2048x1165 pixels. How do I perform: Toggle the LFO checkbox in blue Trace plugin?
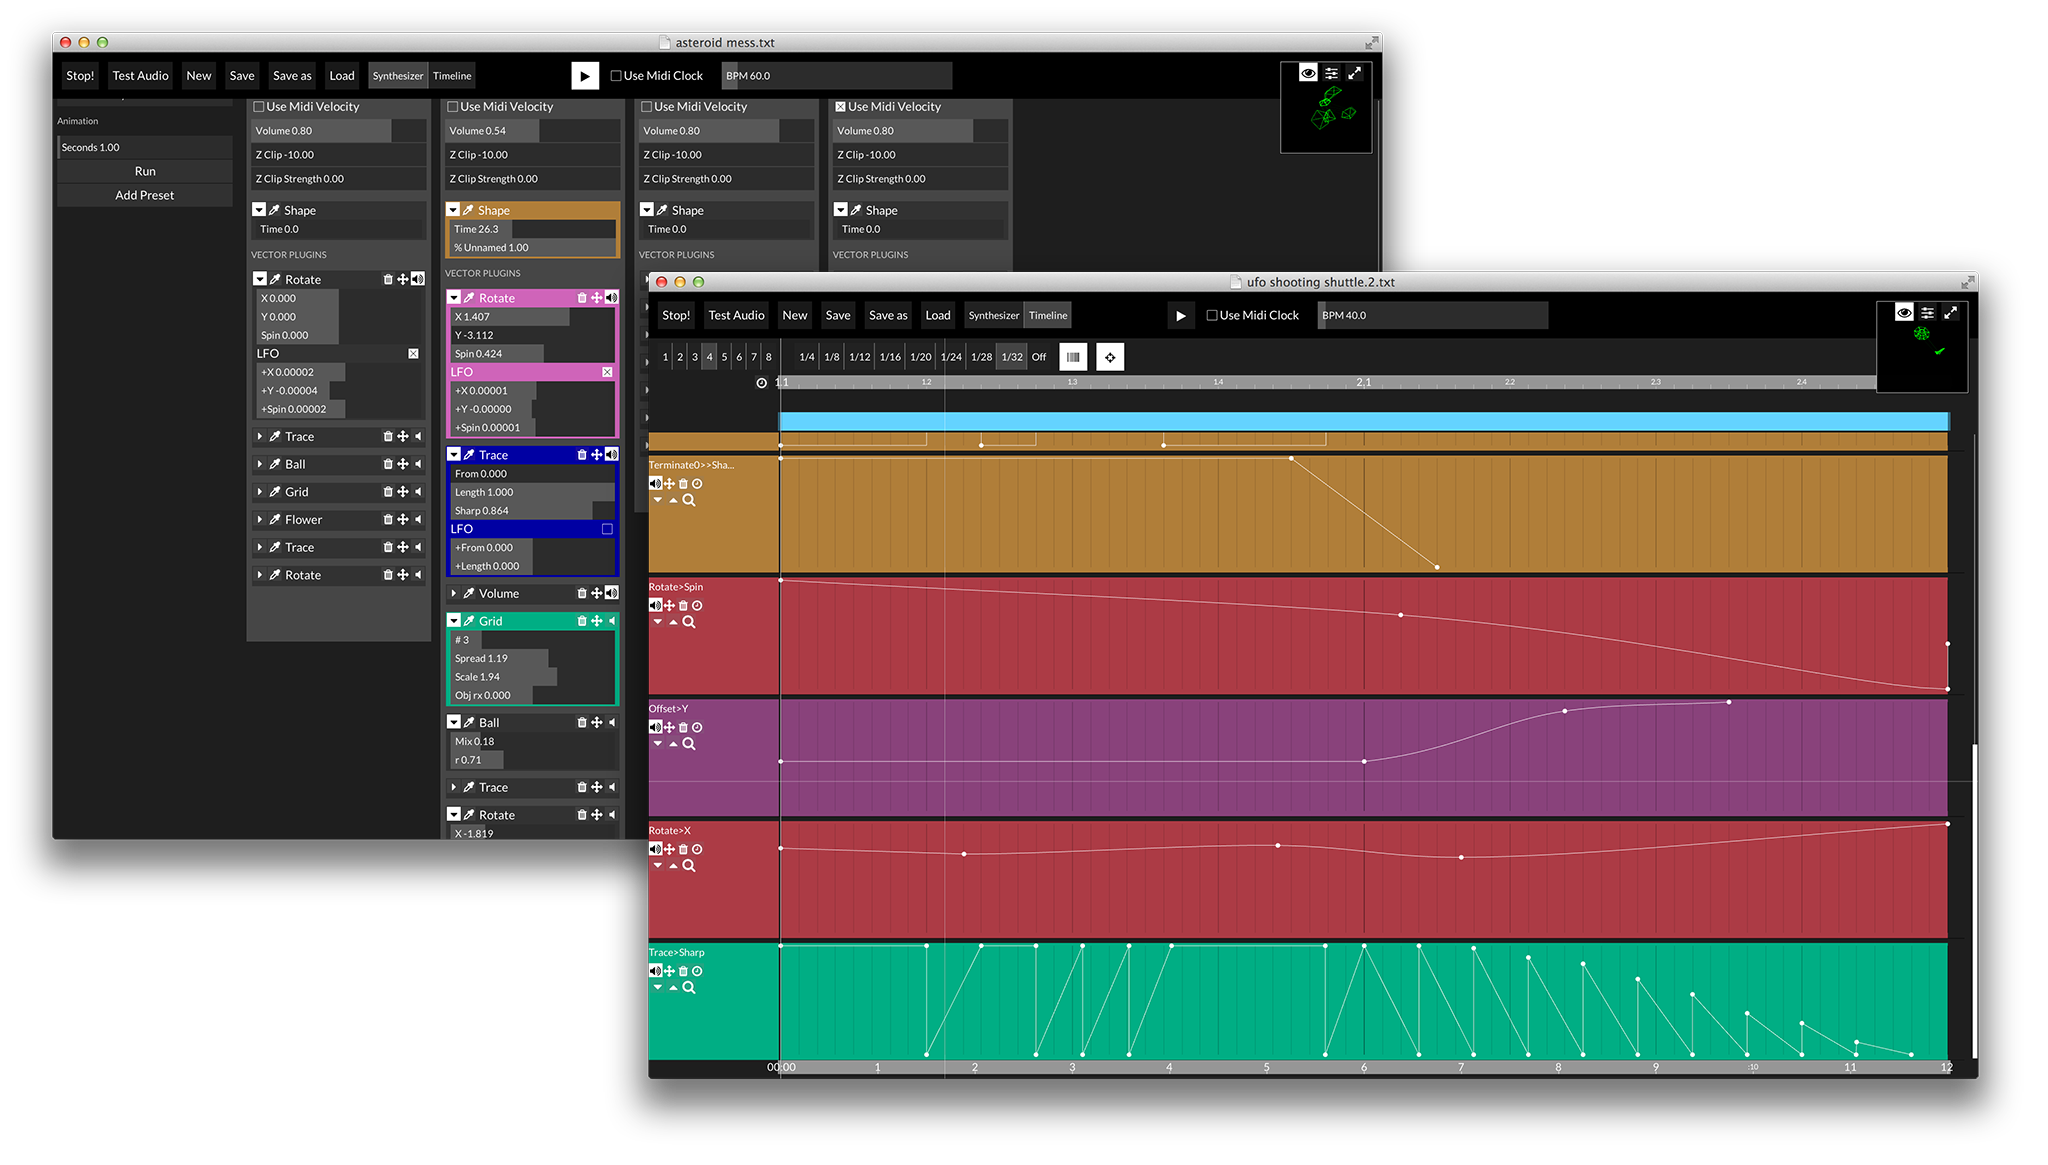tap(607, 529)
